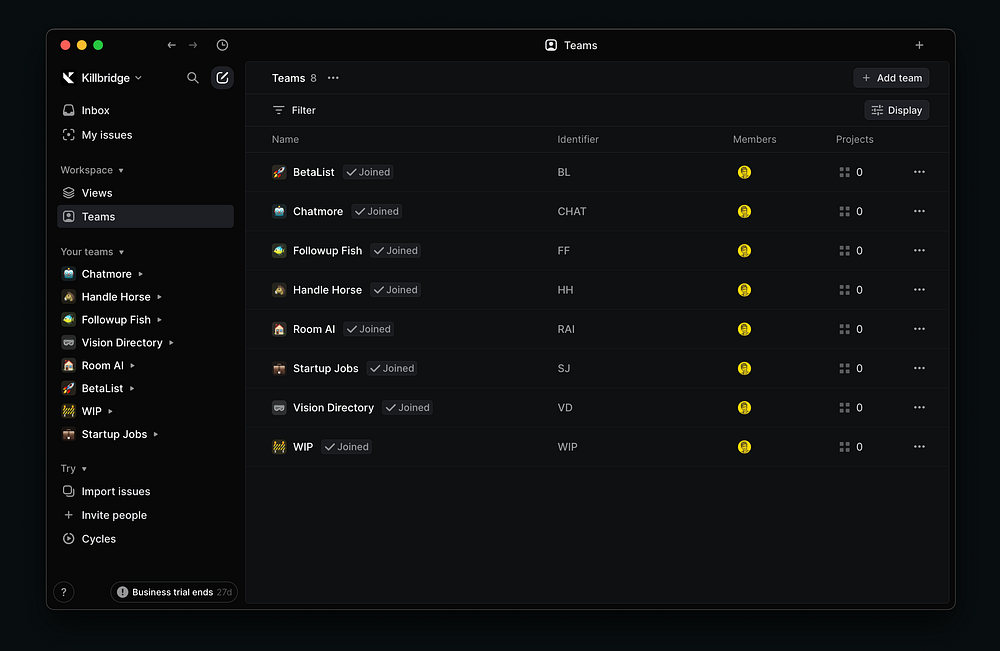Open the more options for BetaList row

(919, 172)
